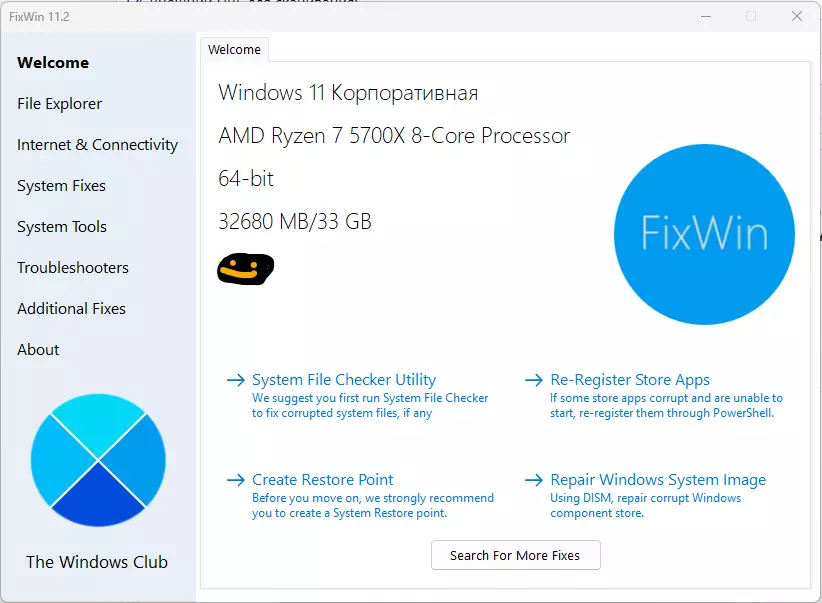Click the round FixWin logo

point(704,234)
